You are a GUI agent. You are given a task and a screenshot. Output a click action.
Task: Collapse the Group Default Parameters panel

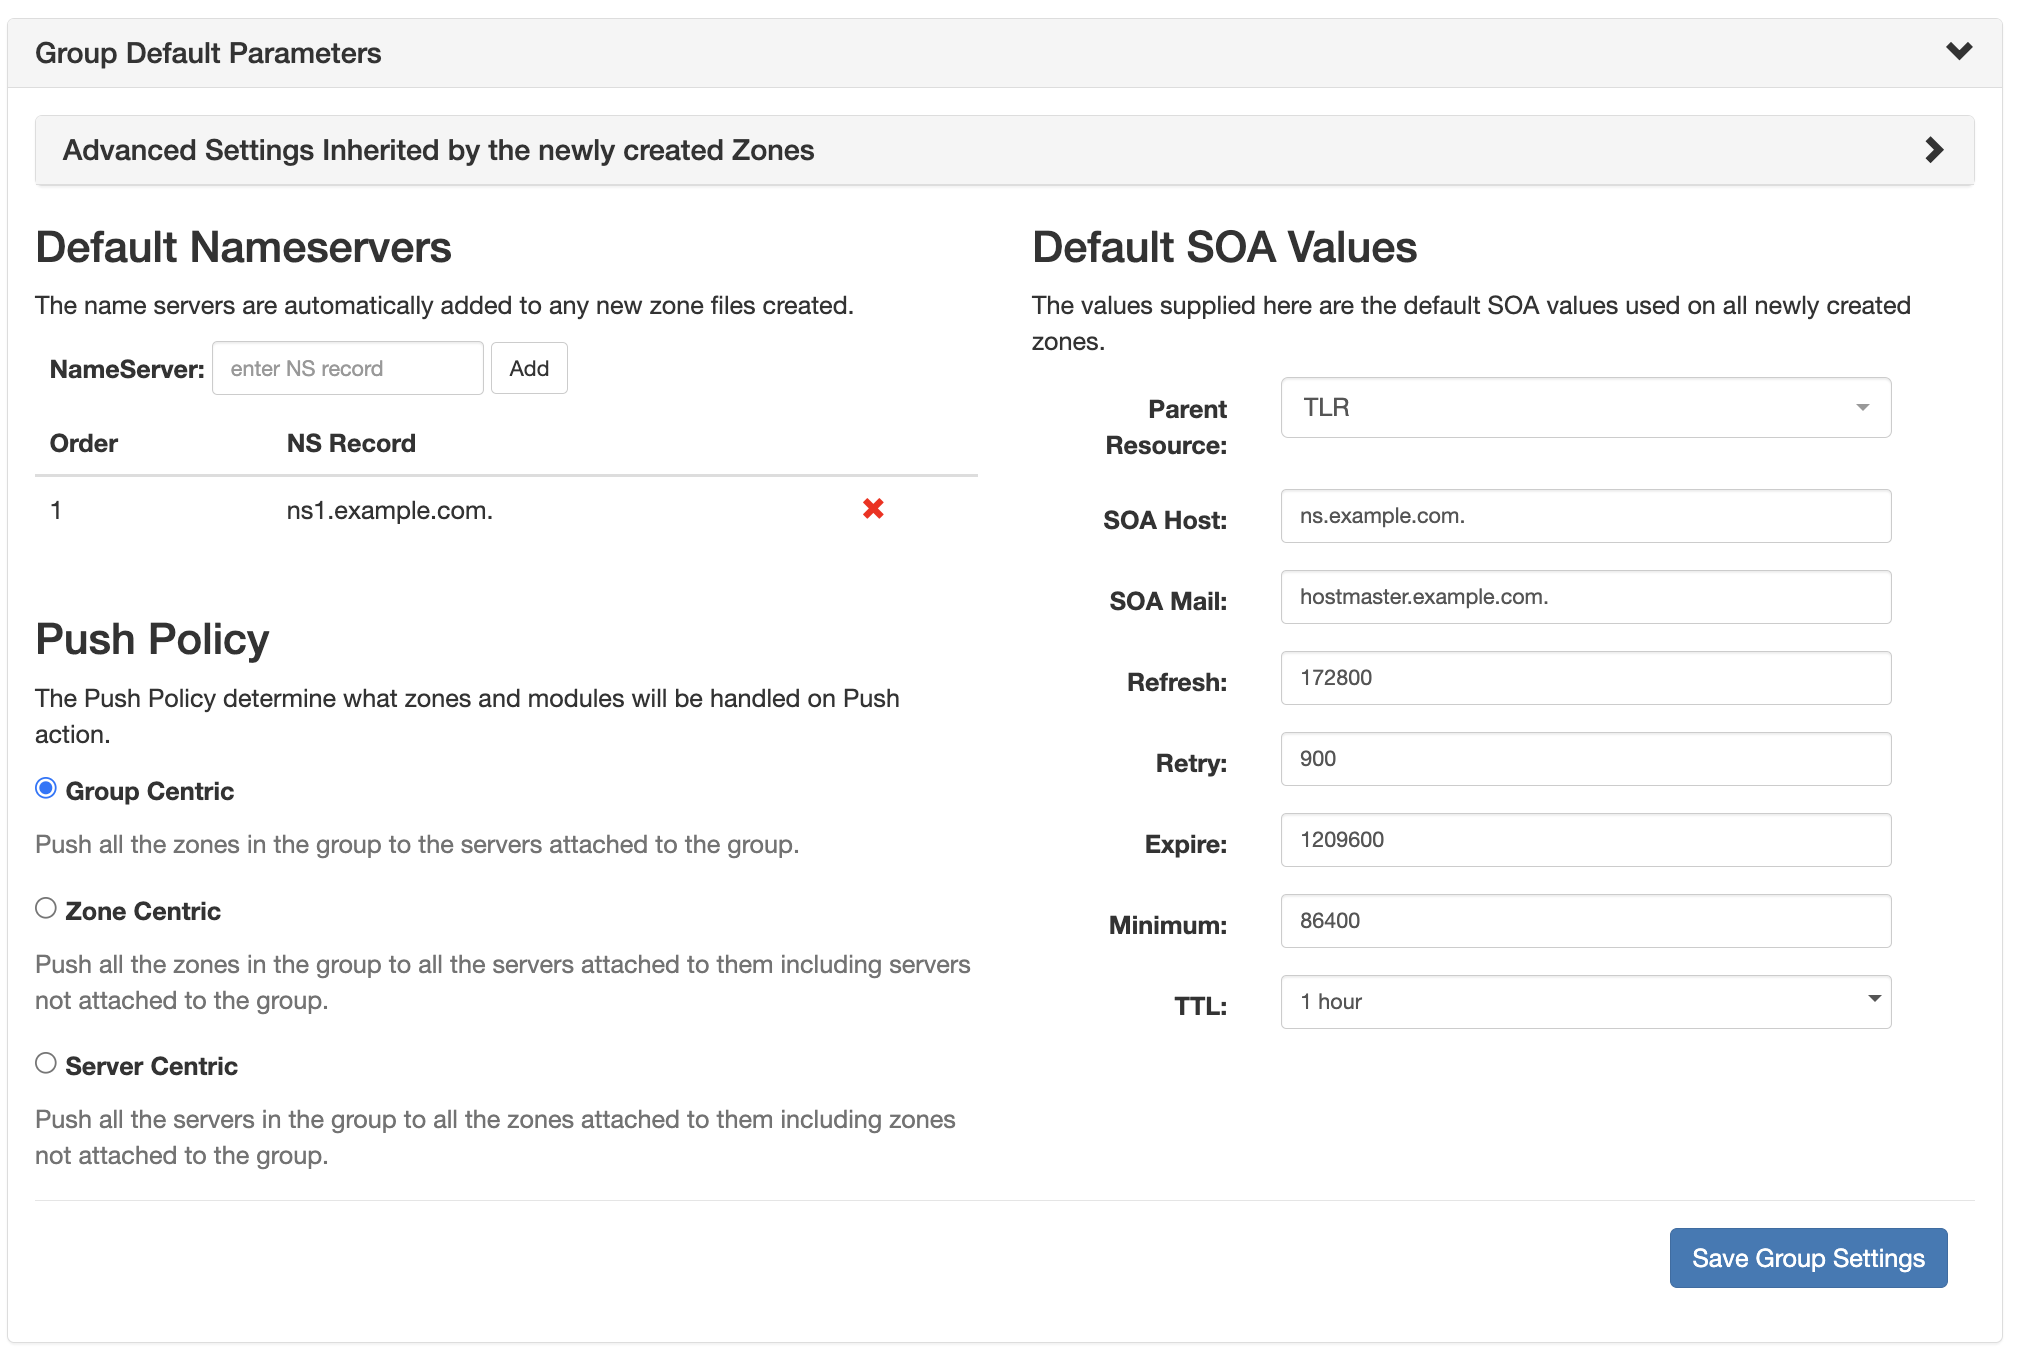[x=1959, y=51]
